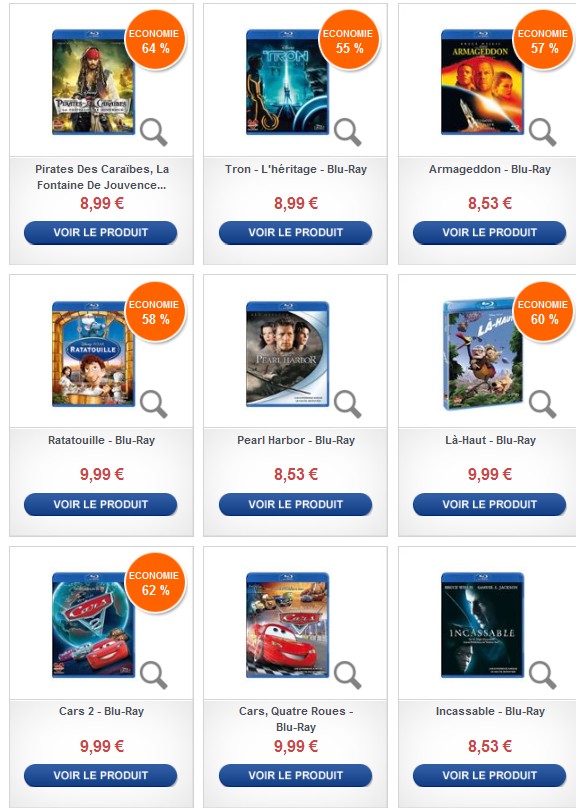This screenshot has height=808, width=576.
Task: Click magnifier icon on Cars Quatre Roues cover
Action: click(348, 675)
